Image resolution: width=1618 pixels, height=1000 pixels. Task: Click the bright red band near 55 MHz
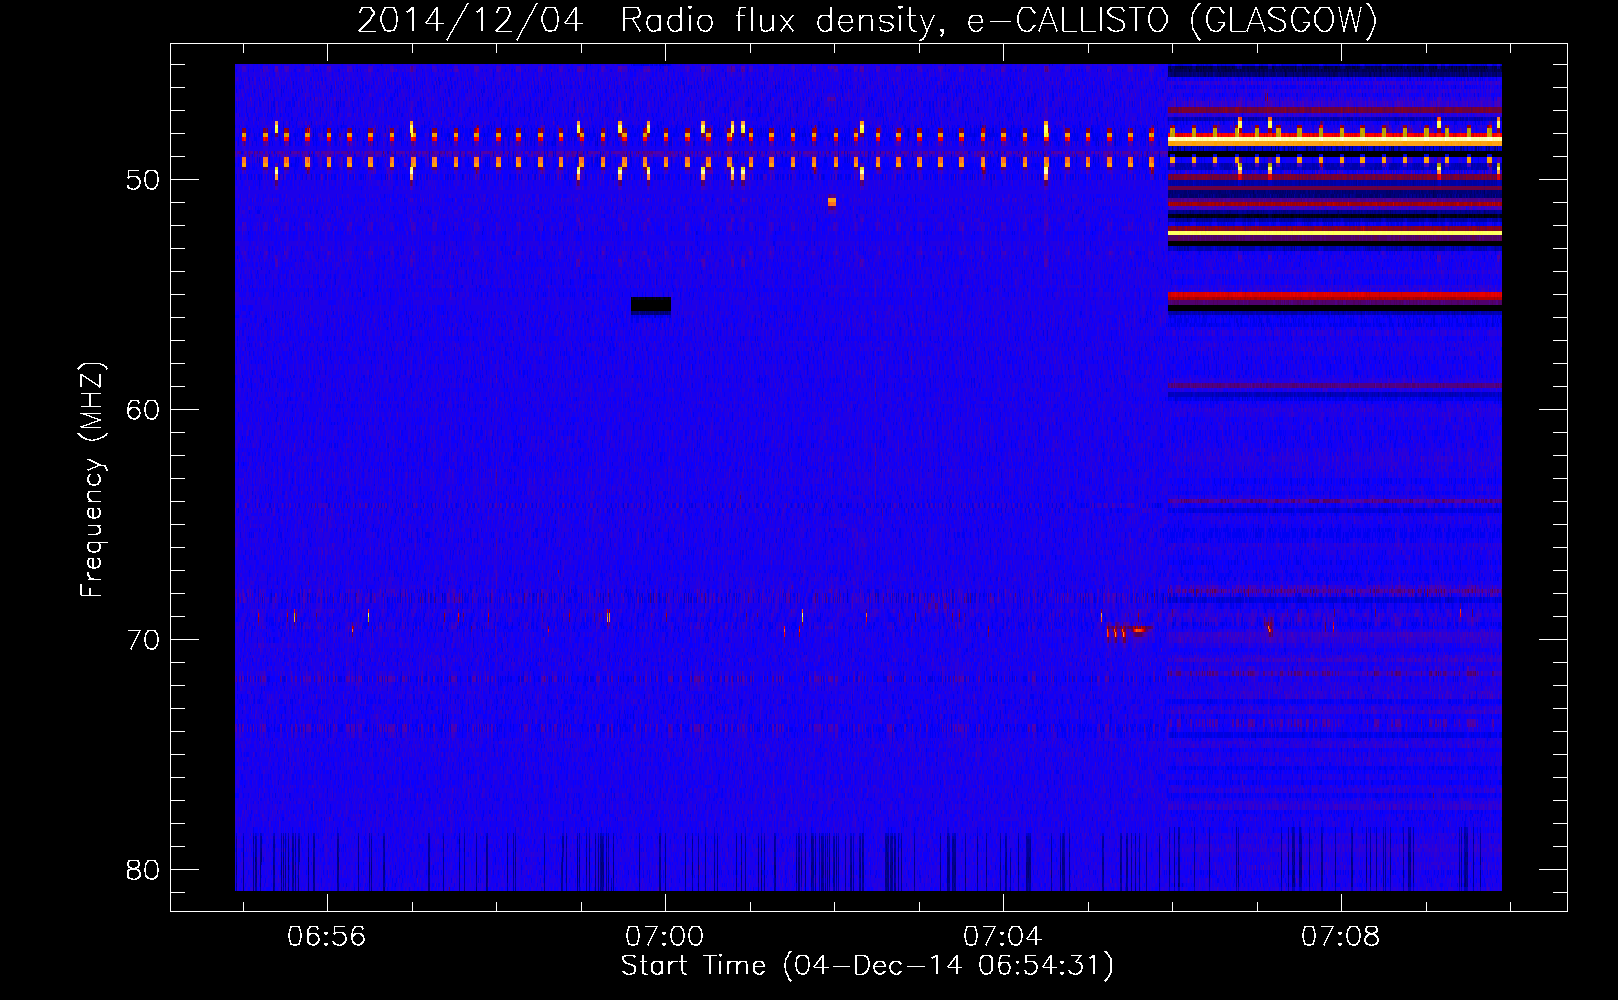(1334, 296)
